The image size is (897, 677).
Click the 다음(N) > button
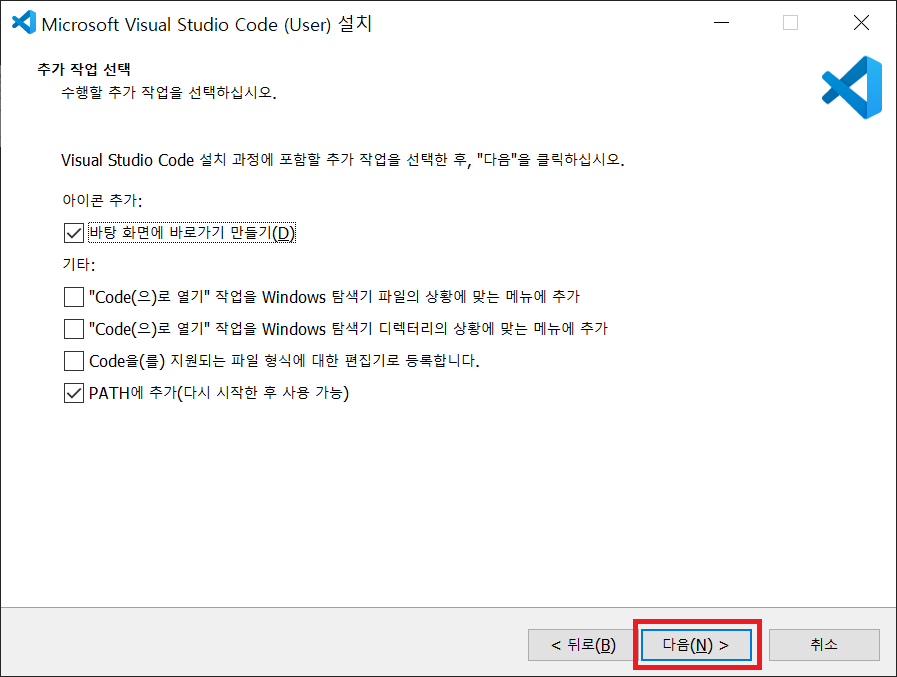tap(696, 645)
